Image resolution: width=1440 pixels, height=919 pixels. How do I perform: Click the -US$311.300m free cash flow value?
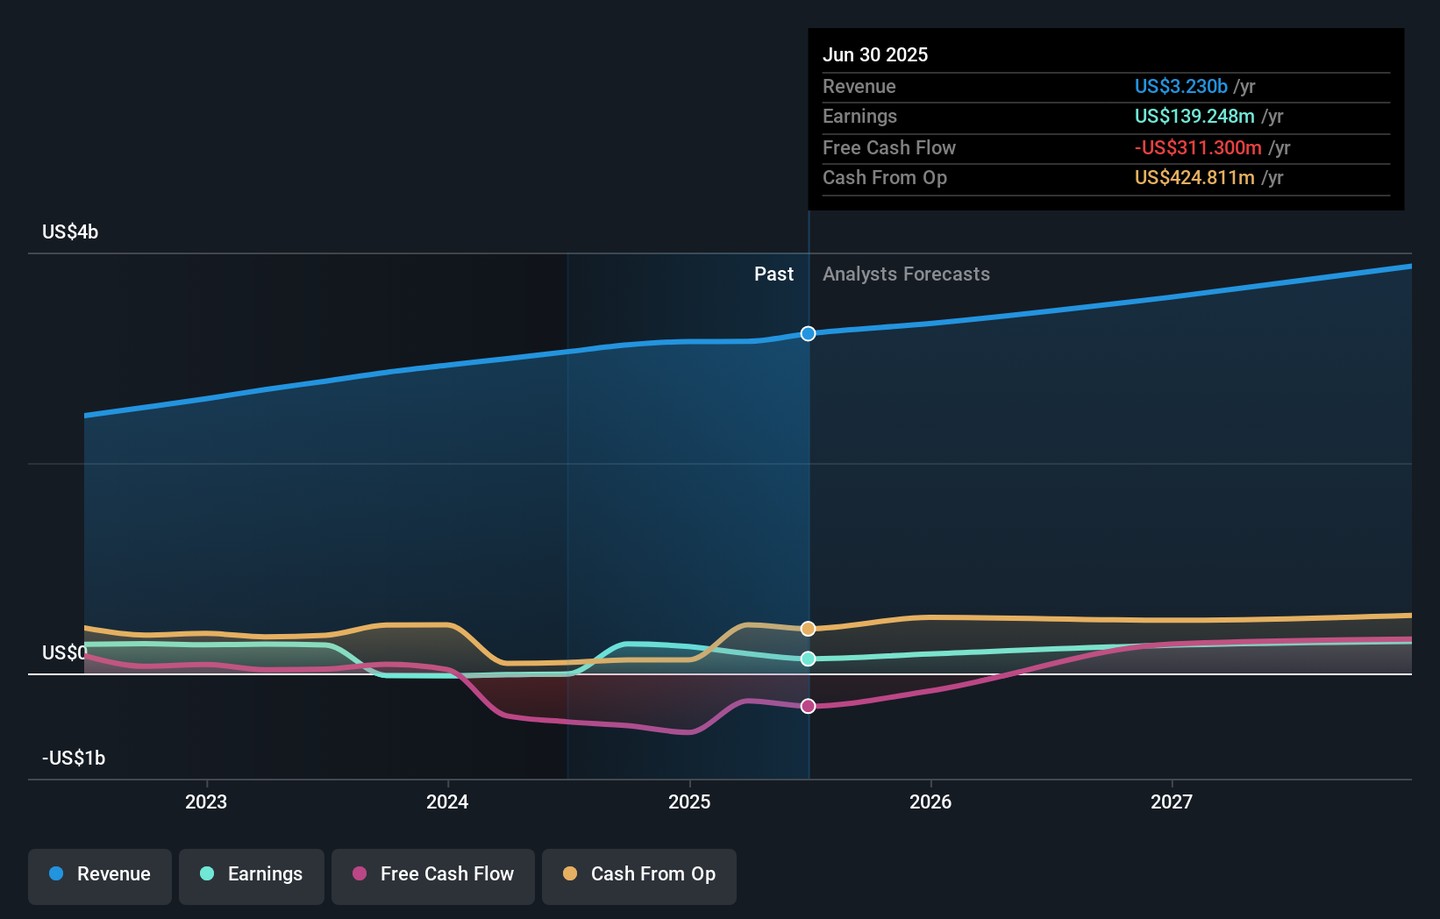coord(1197,148)
